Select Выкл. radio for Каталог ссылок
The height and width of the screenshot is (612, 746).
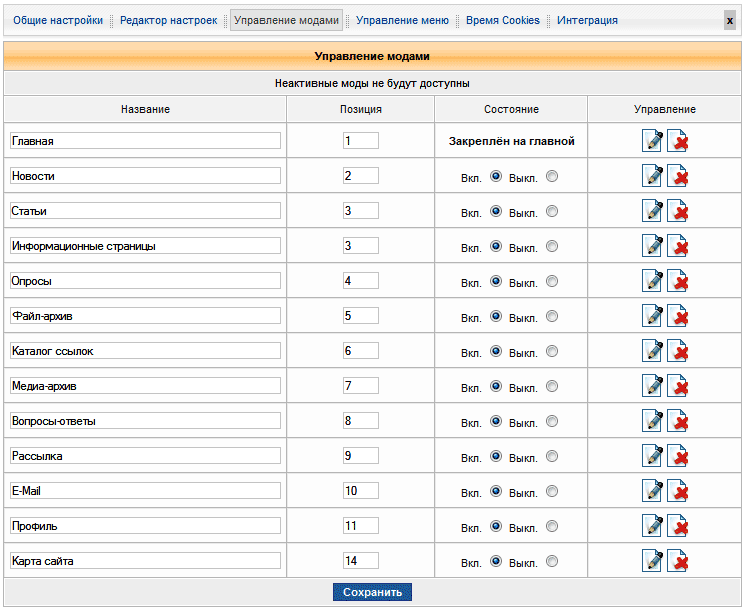[552, 351]
